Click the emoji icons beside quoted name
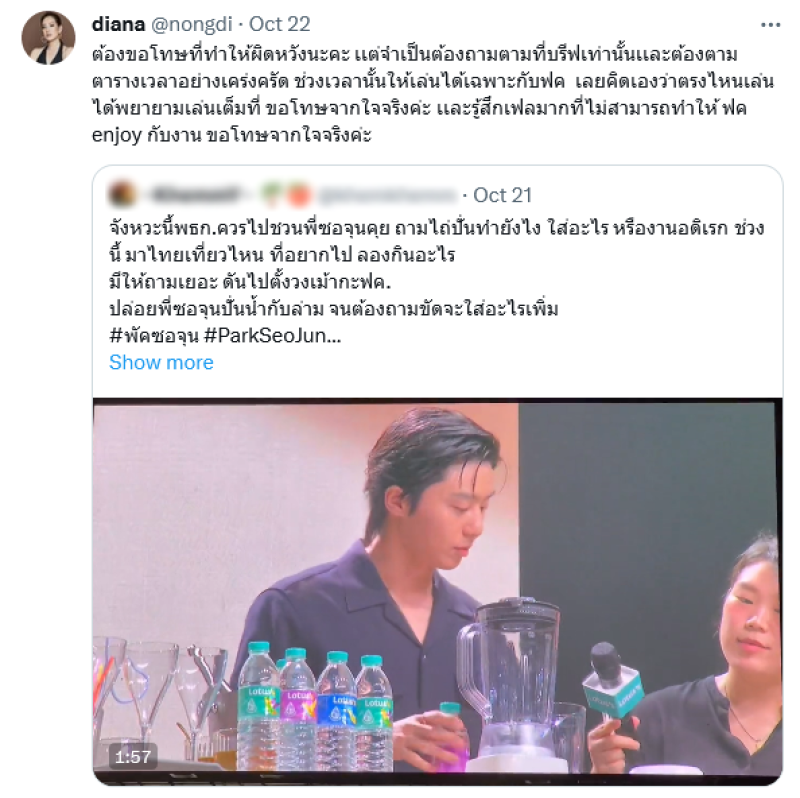 tap(285, 195)
